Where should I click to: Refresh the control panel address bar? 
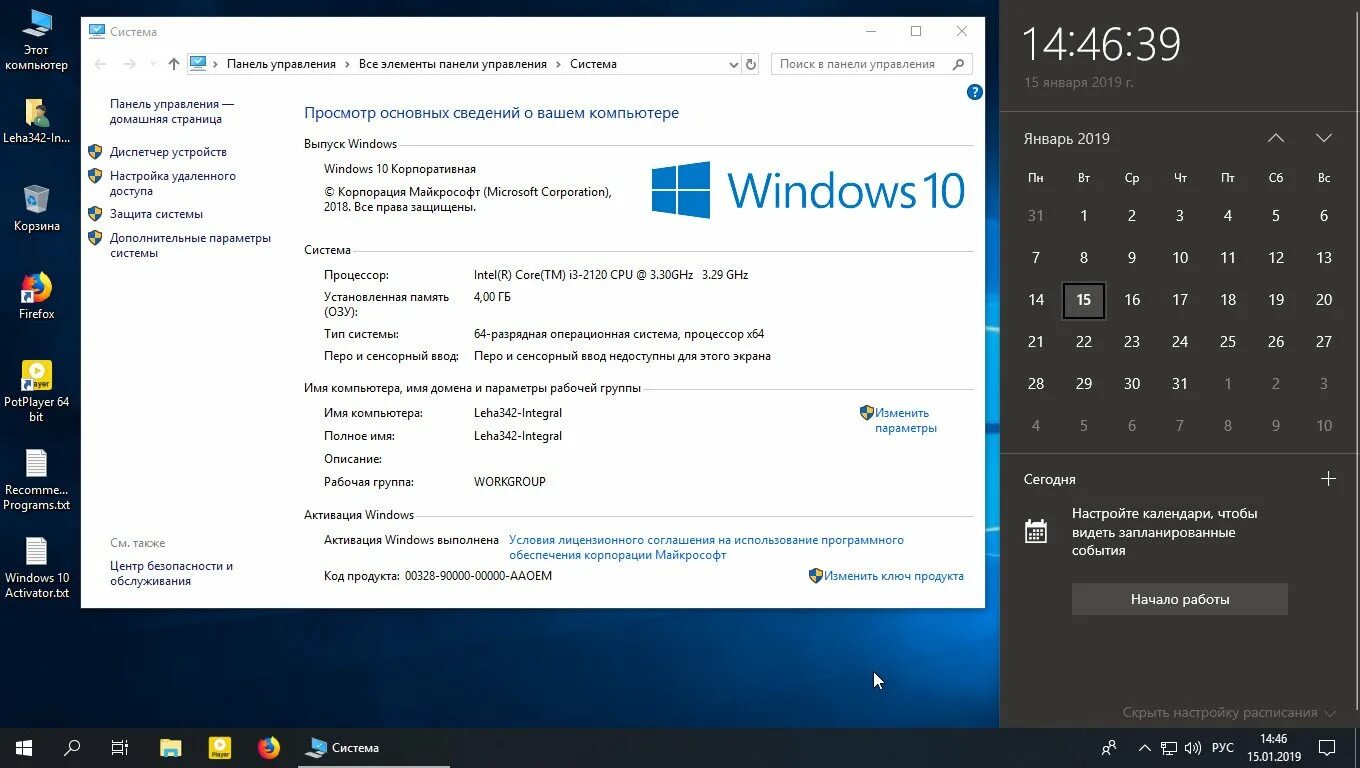[x=752, y=64]
